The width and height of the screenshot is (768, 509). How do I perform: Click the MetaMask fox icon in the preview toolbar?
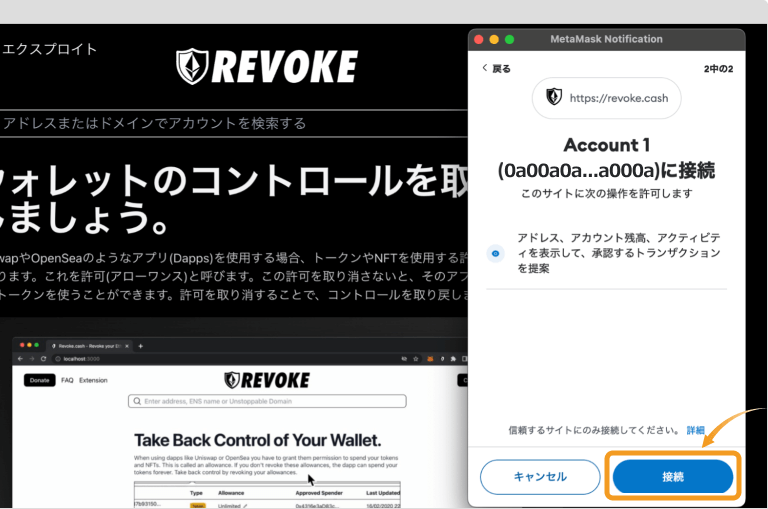(x=430, y=359)
